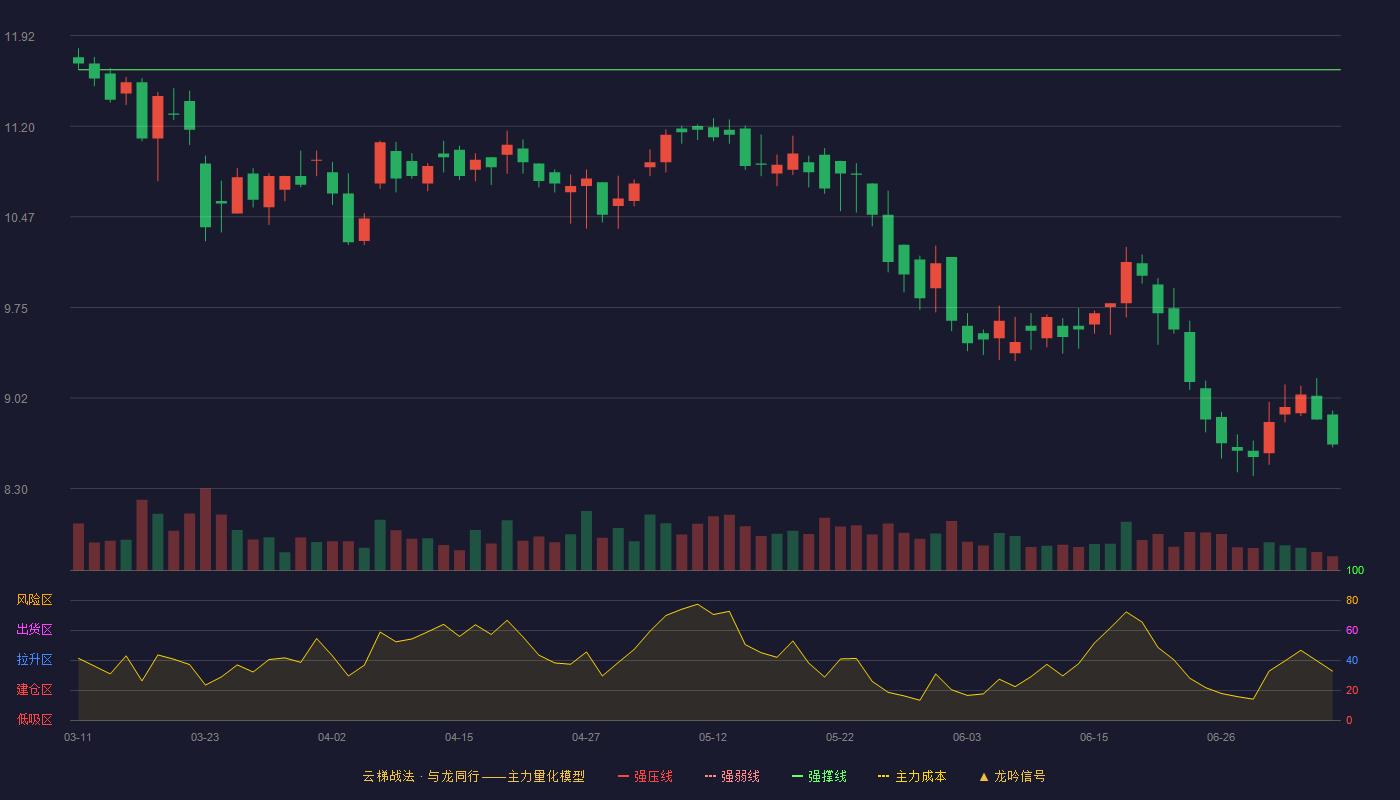The height and width of the screenshot is (800, 1400).
Task: Click the first candlestick at 03-11
Action: [x=78, y=60]
